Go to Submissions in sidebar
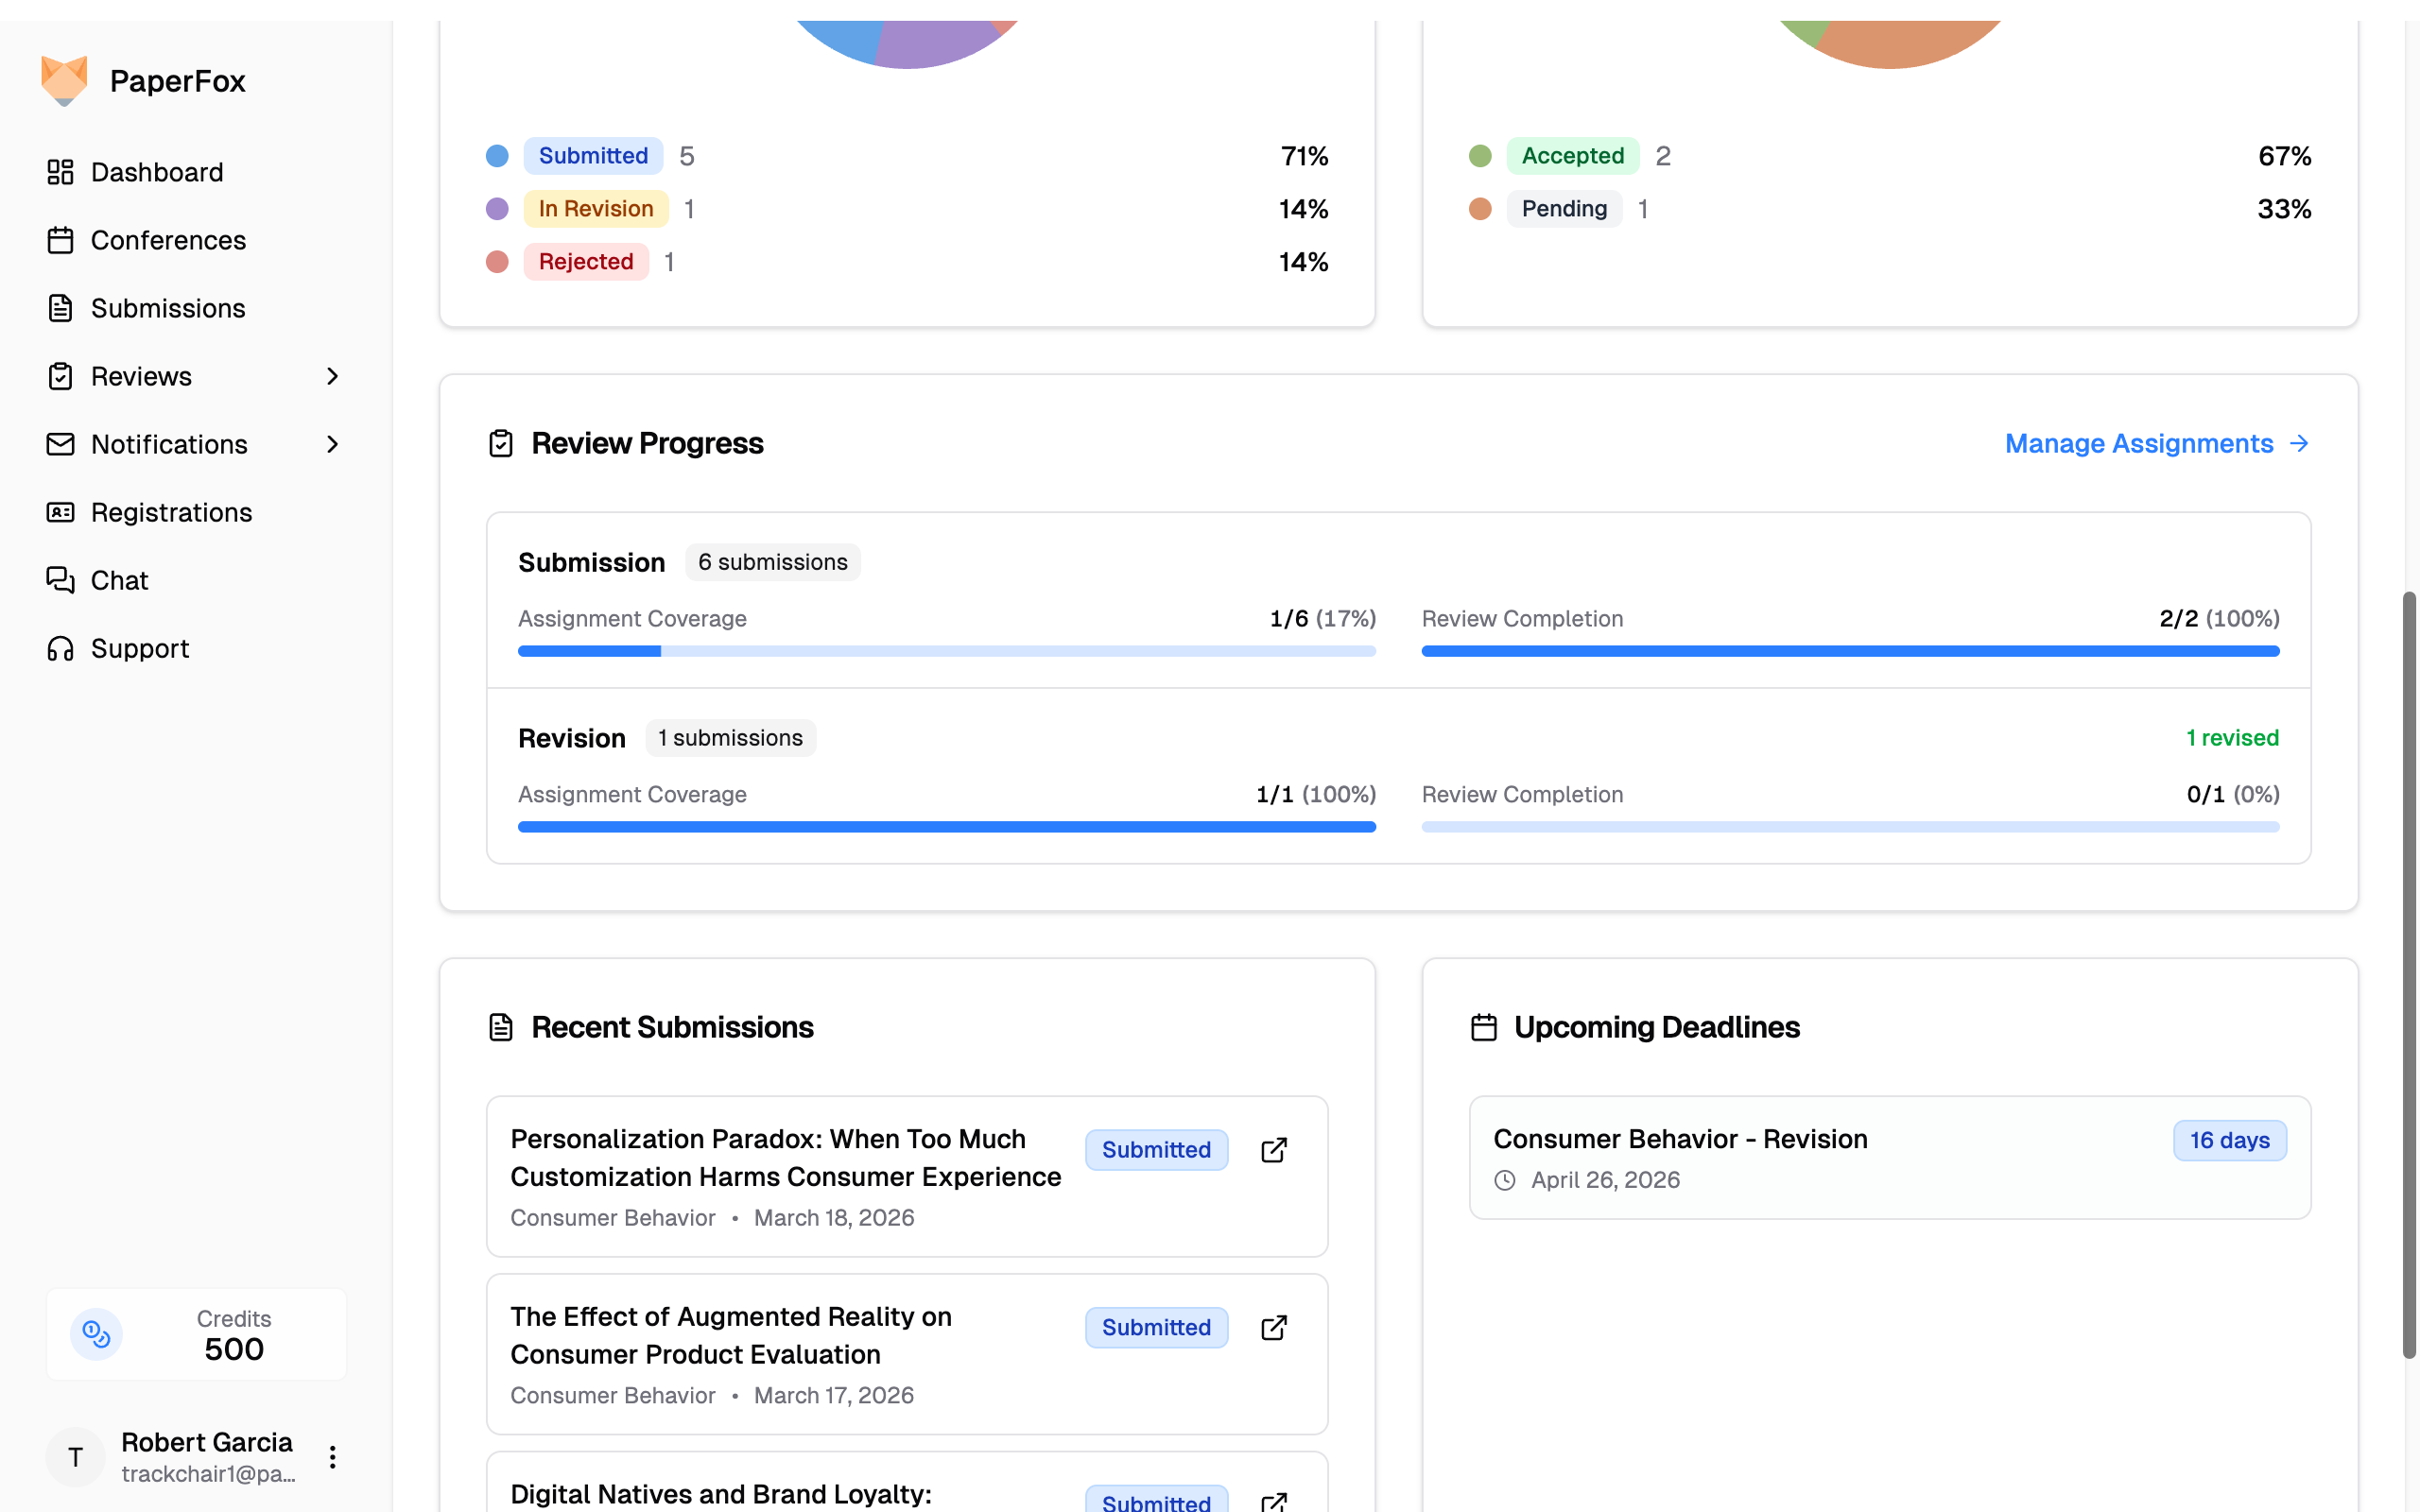Screen dimensions: 2420x1512 [167, 308]
